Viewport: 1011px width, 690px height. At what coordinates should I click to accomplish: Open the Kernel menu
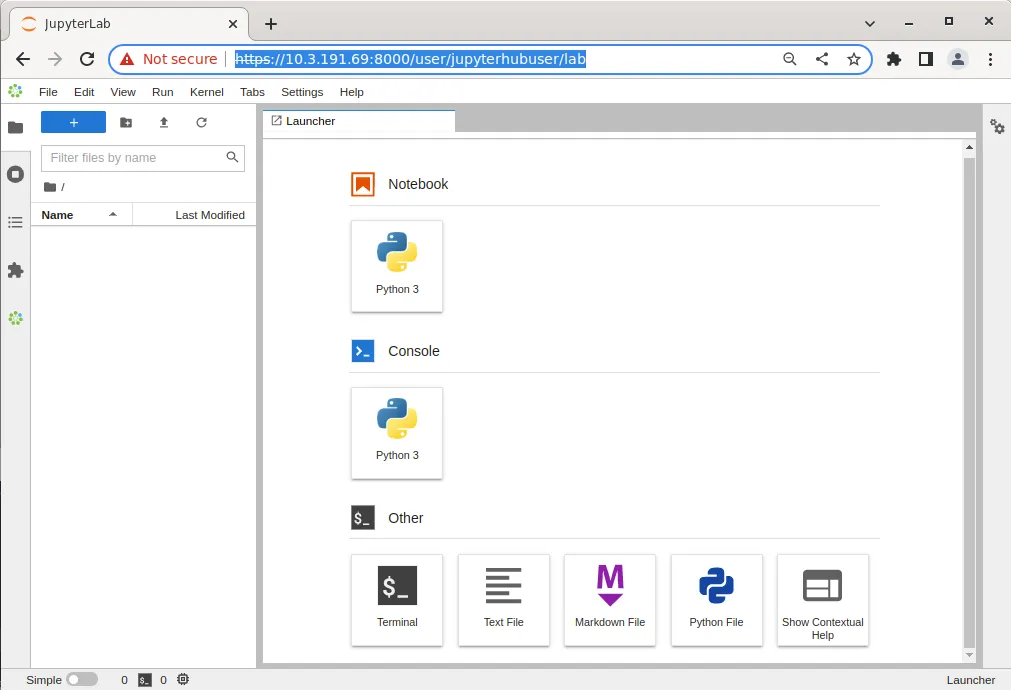pyautogui.click(x=206, y=92)
